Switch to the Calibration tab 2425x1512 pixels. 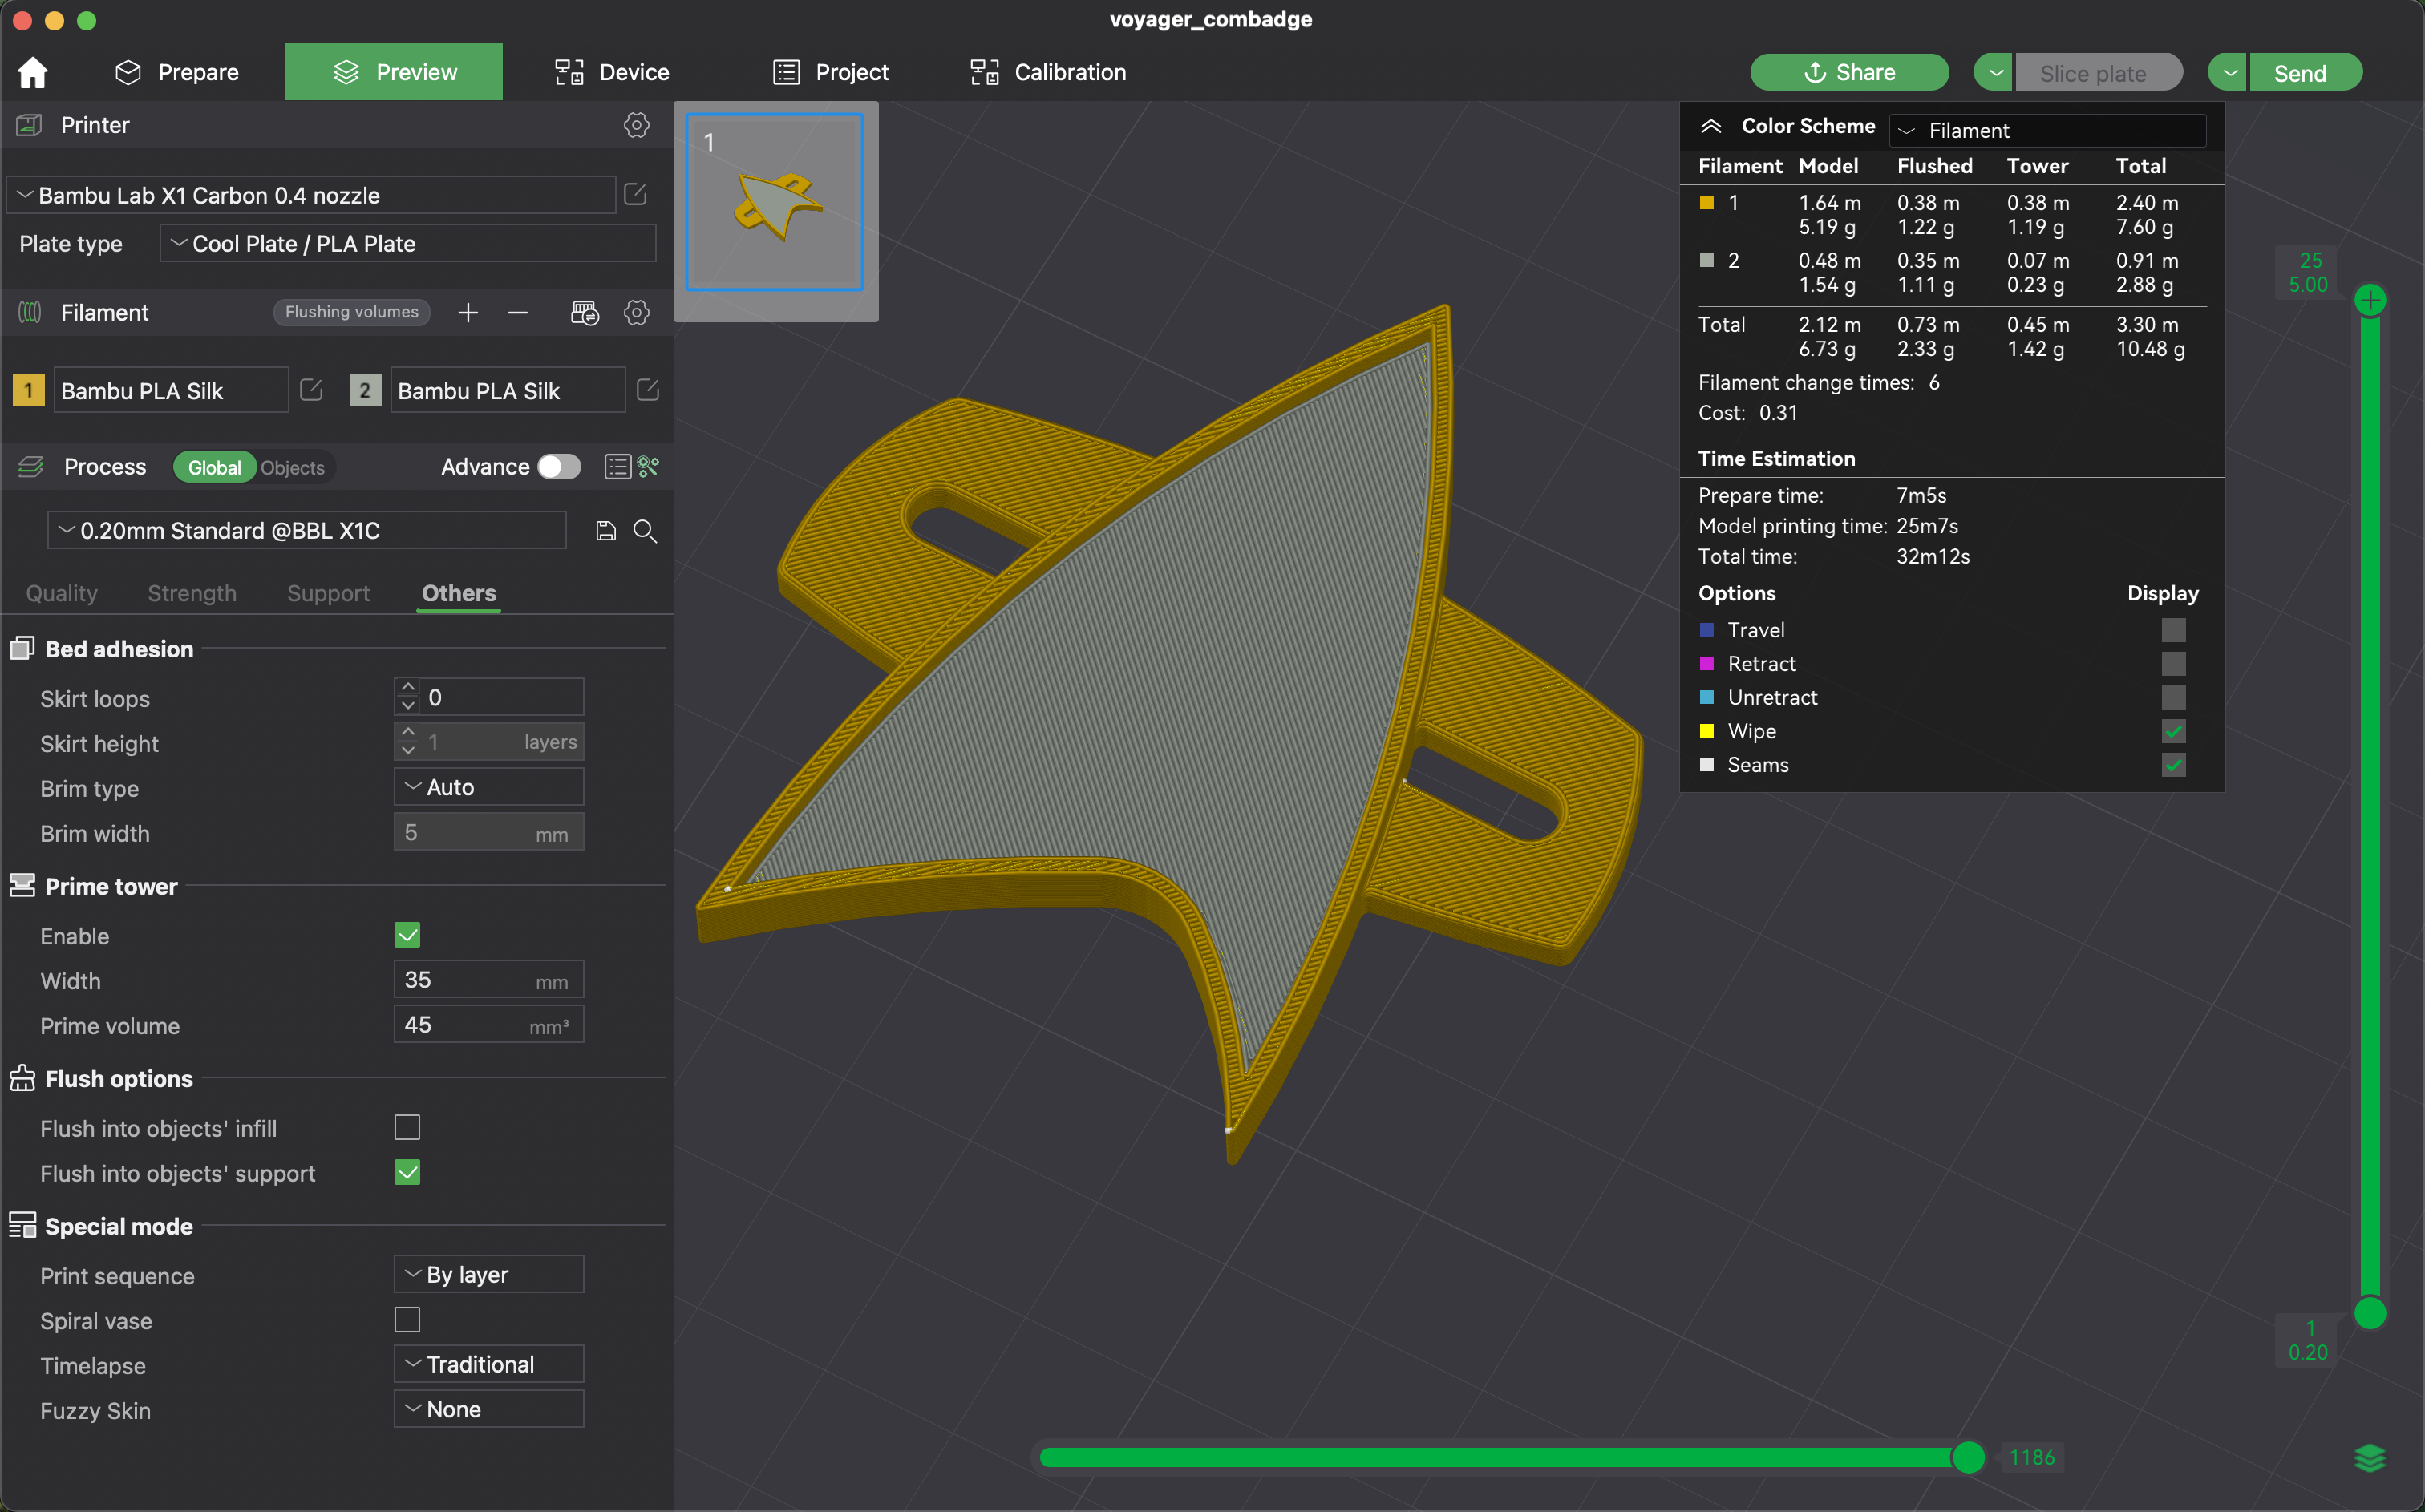(x=1048, y=72)
